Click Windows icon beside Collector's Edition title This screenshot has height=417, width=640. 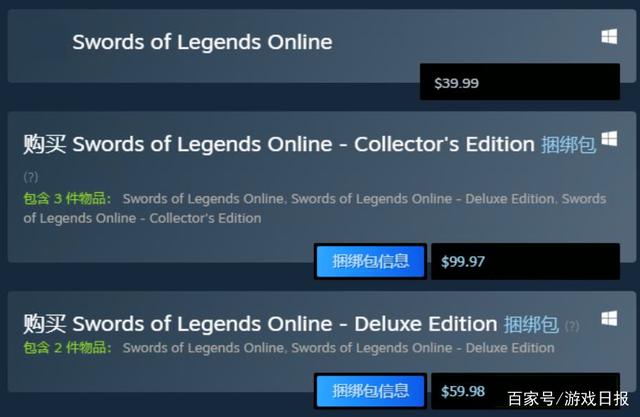click(x=609, y=138)
